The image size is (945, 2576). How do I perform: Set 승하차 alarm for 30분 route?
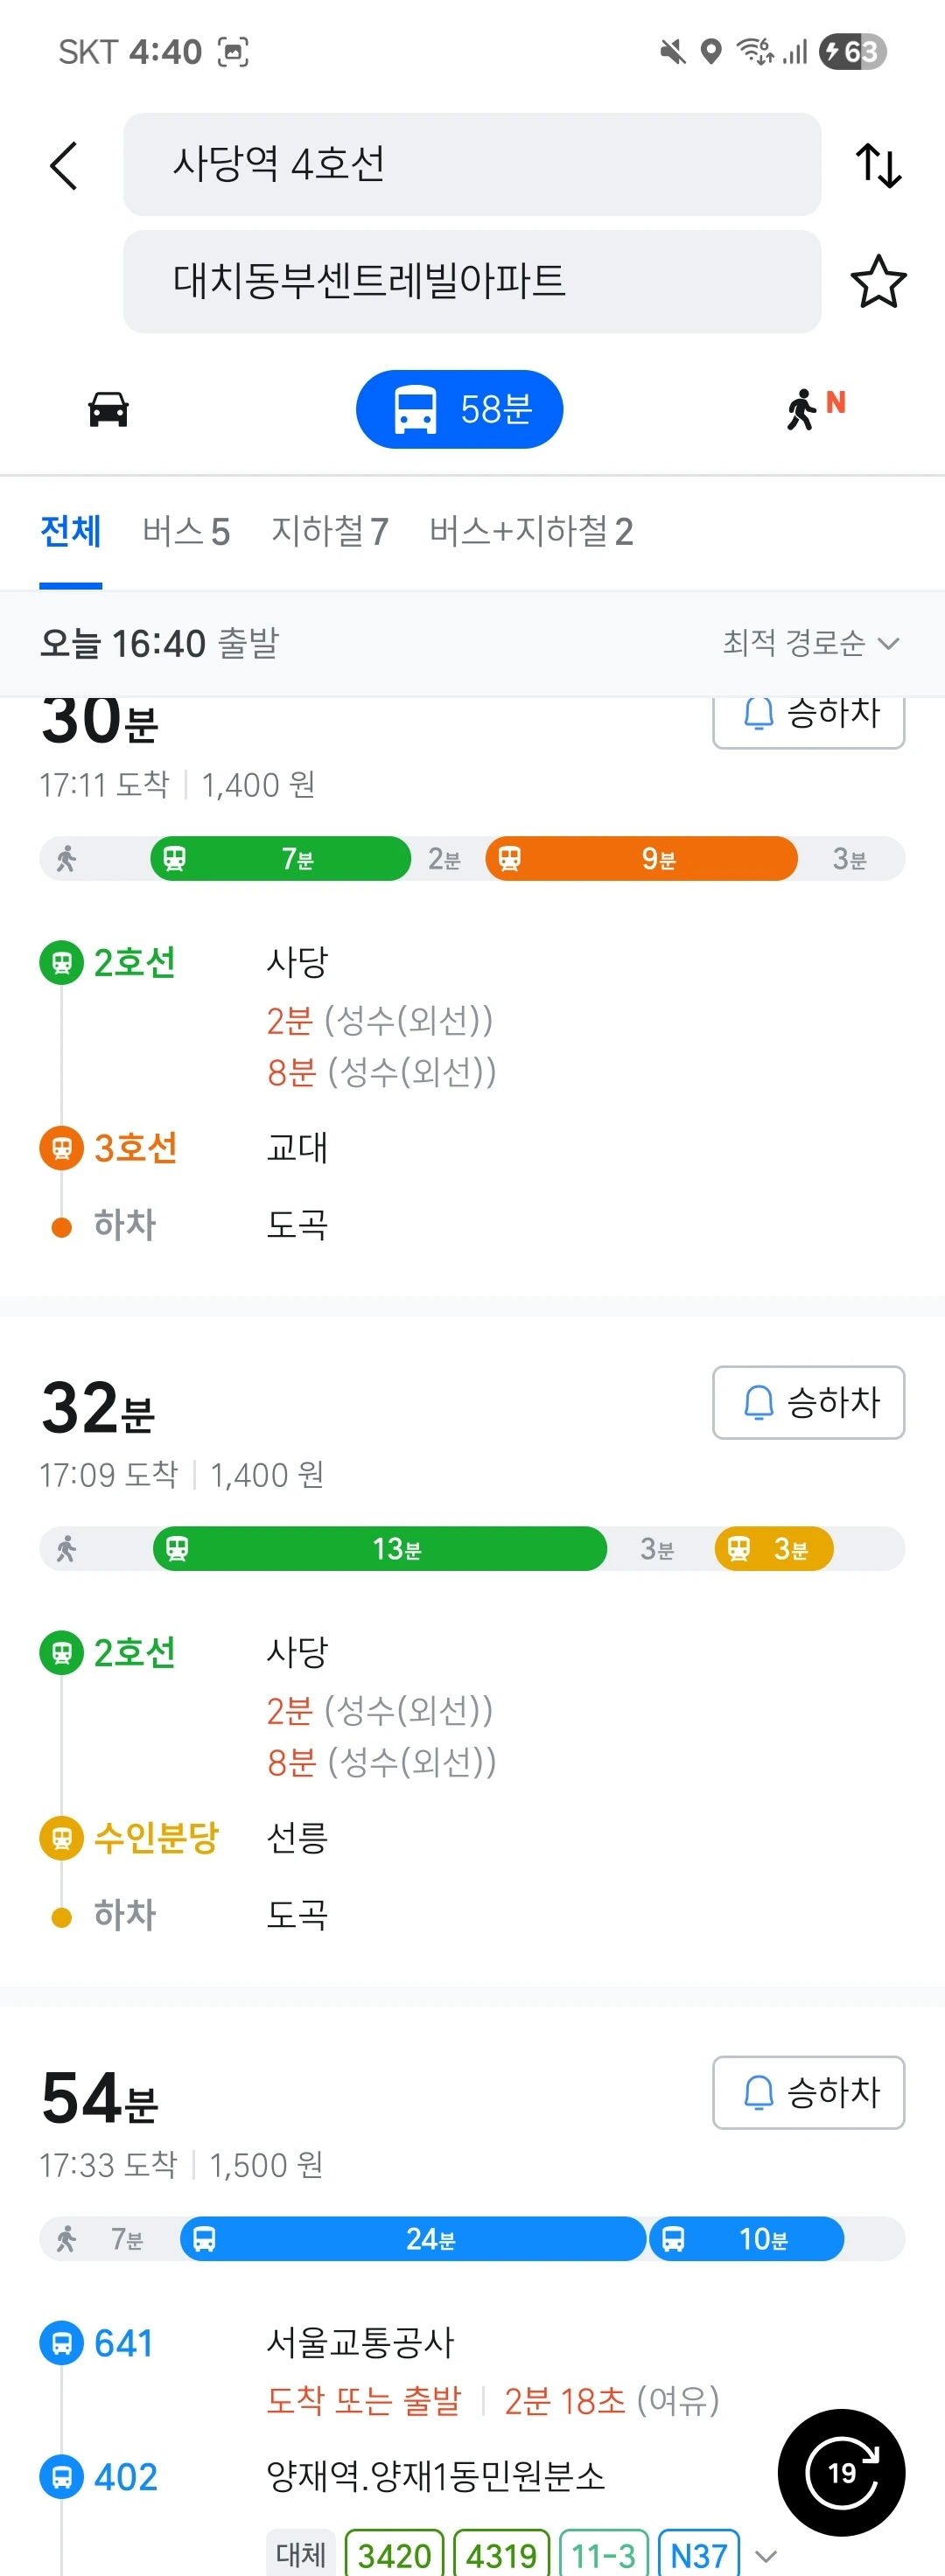(808, 716)
